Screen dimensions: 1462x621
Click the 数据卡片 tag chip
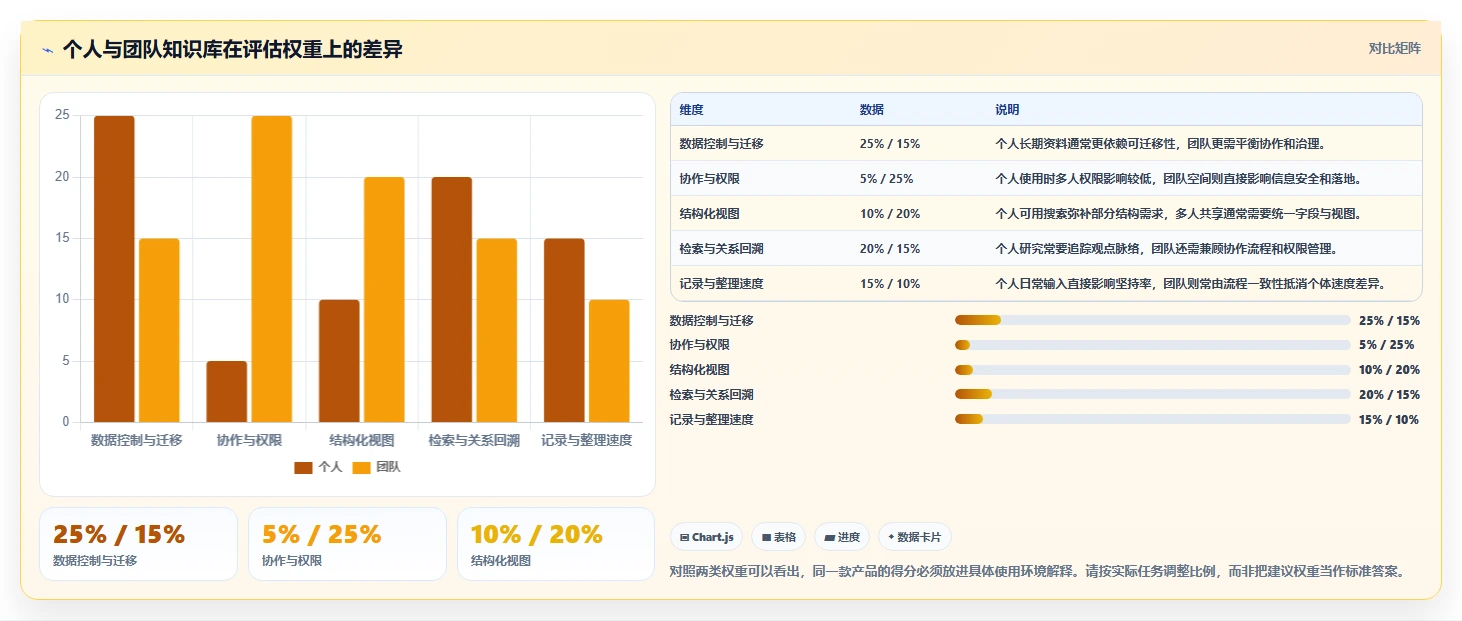(915, 537)
